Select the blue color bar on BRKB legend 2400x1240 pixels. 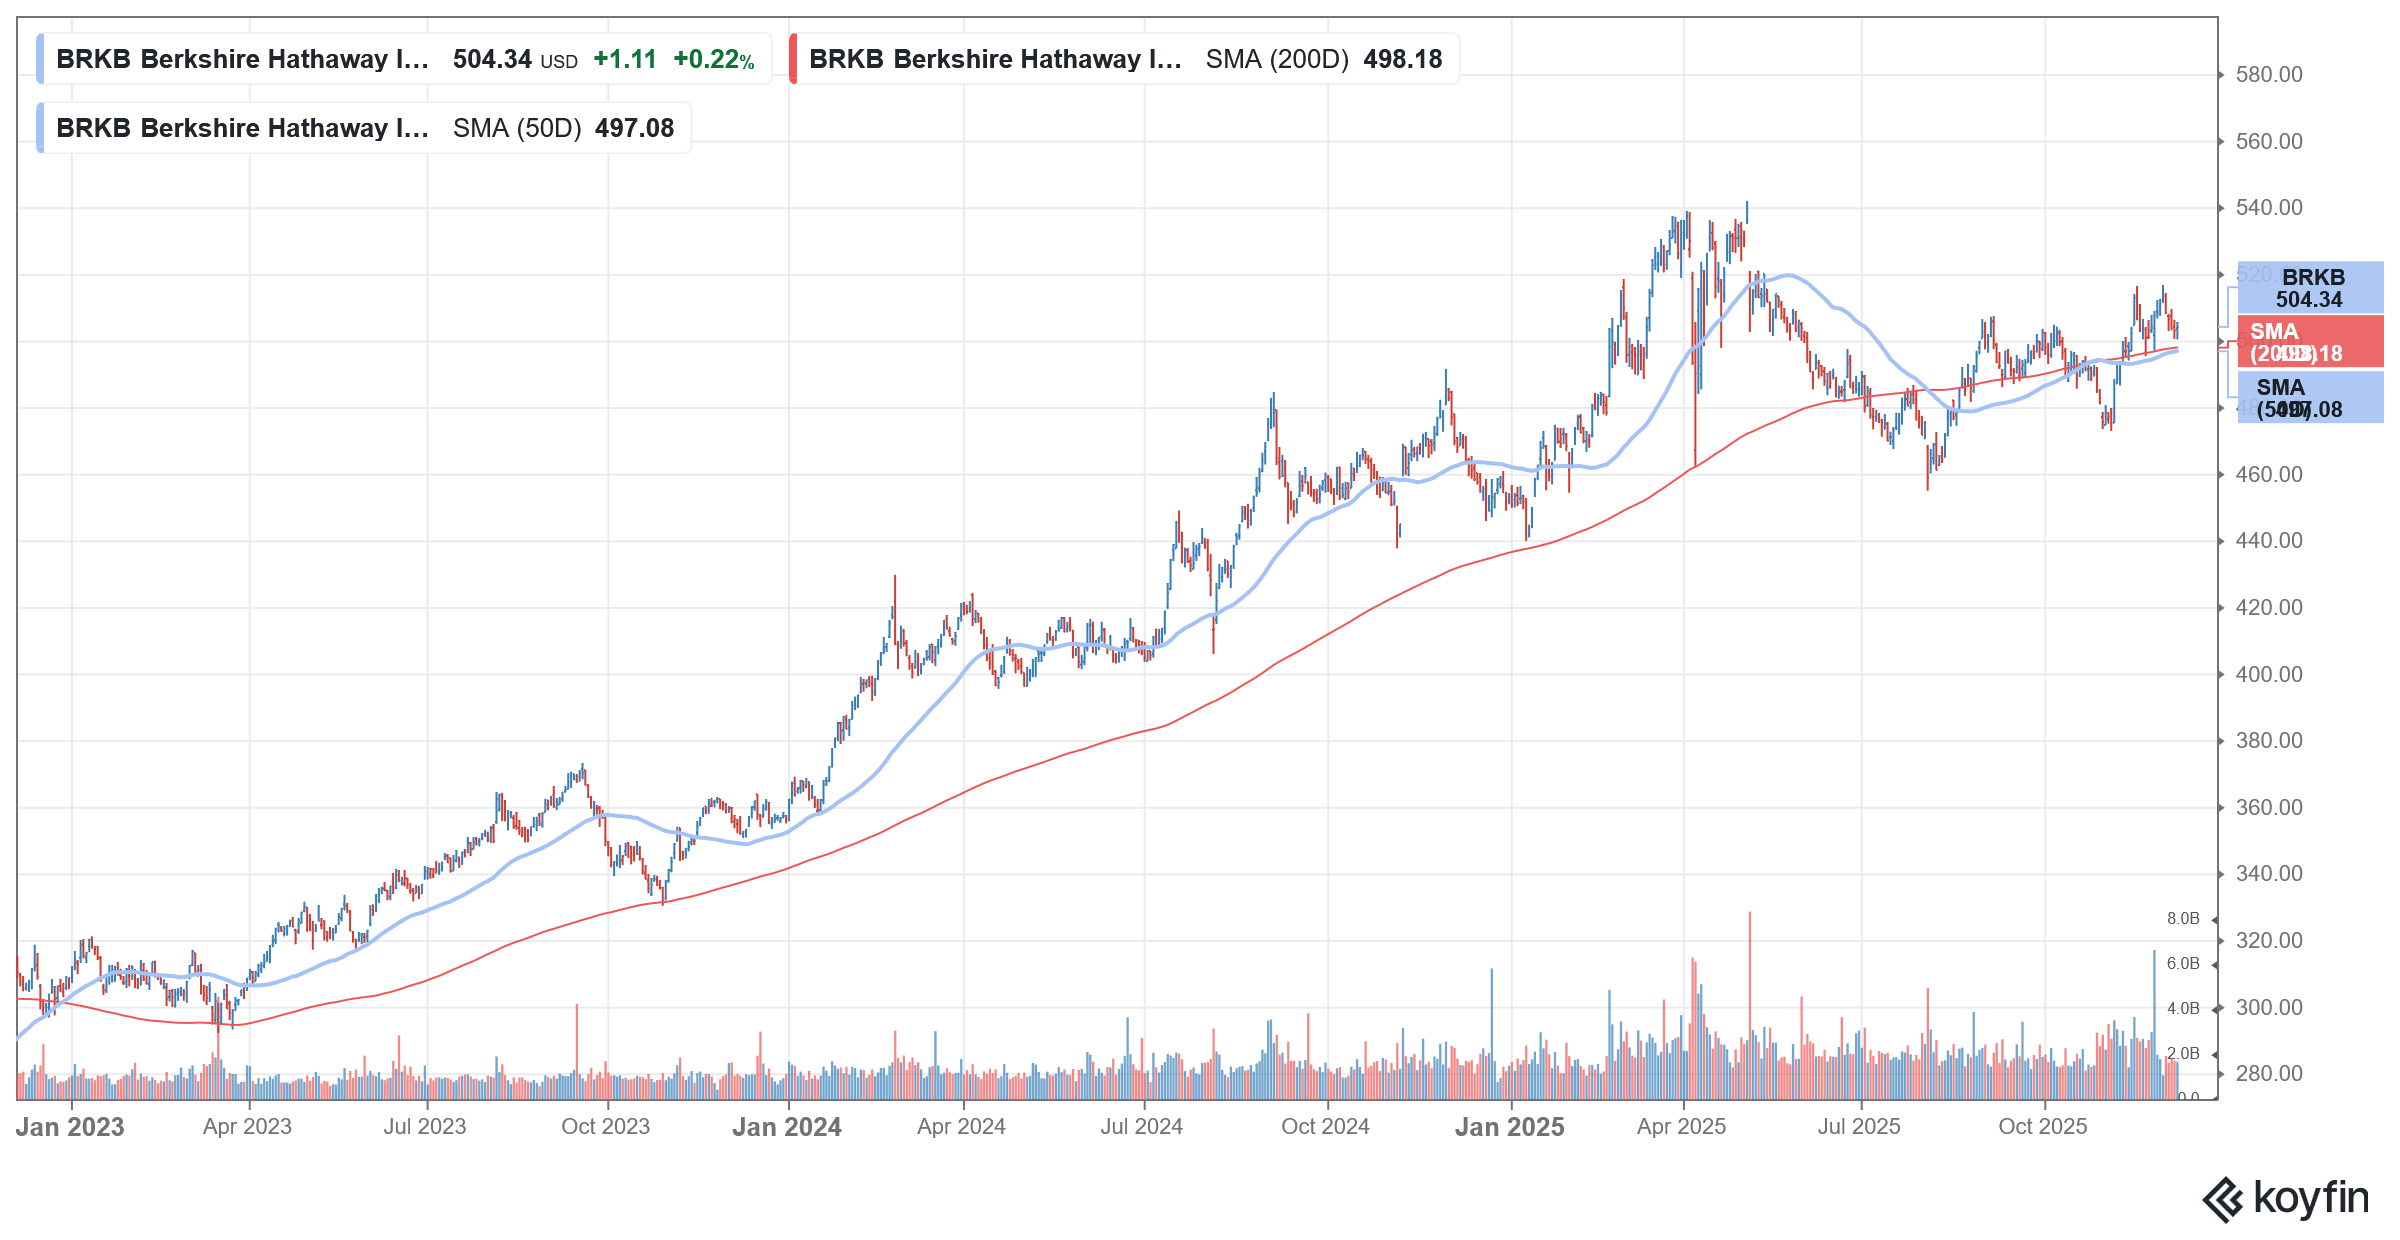point(40,58)
